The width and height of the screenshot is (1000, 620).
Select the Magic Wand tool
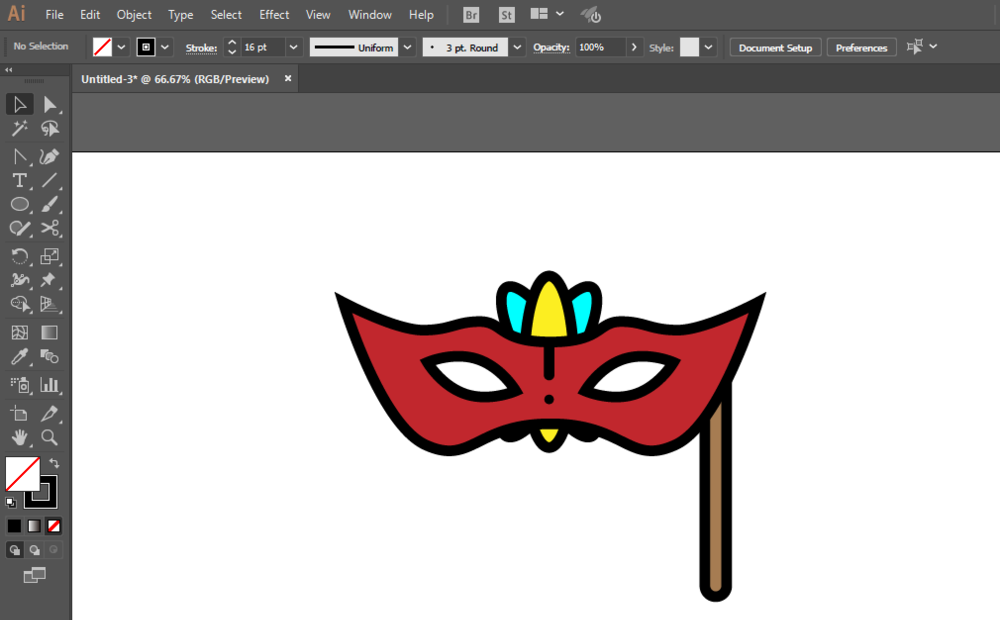coord(19,129)
